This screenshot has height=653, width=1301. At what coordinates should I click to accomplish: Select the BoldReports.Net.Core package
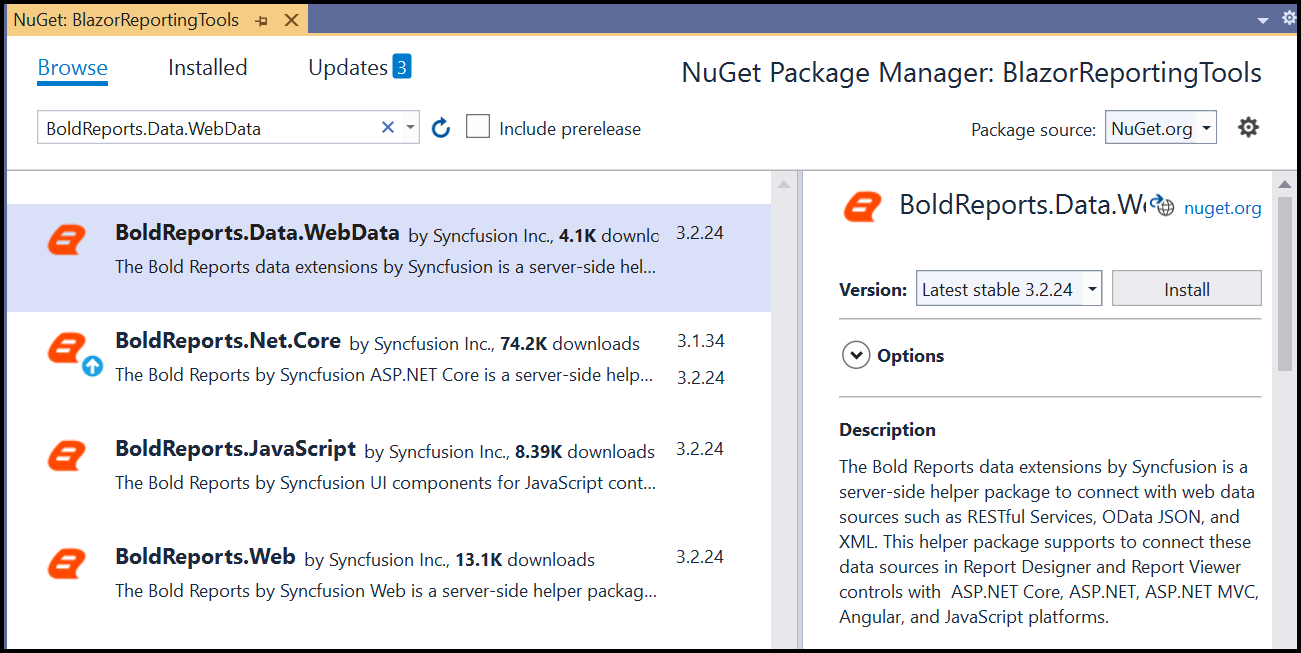tap(389, 366)
